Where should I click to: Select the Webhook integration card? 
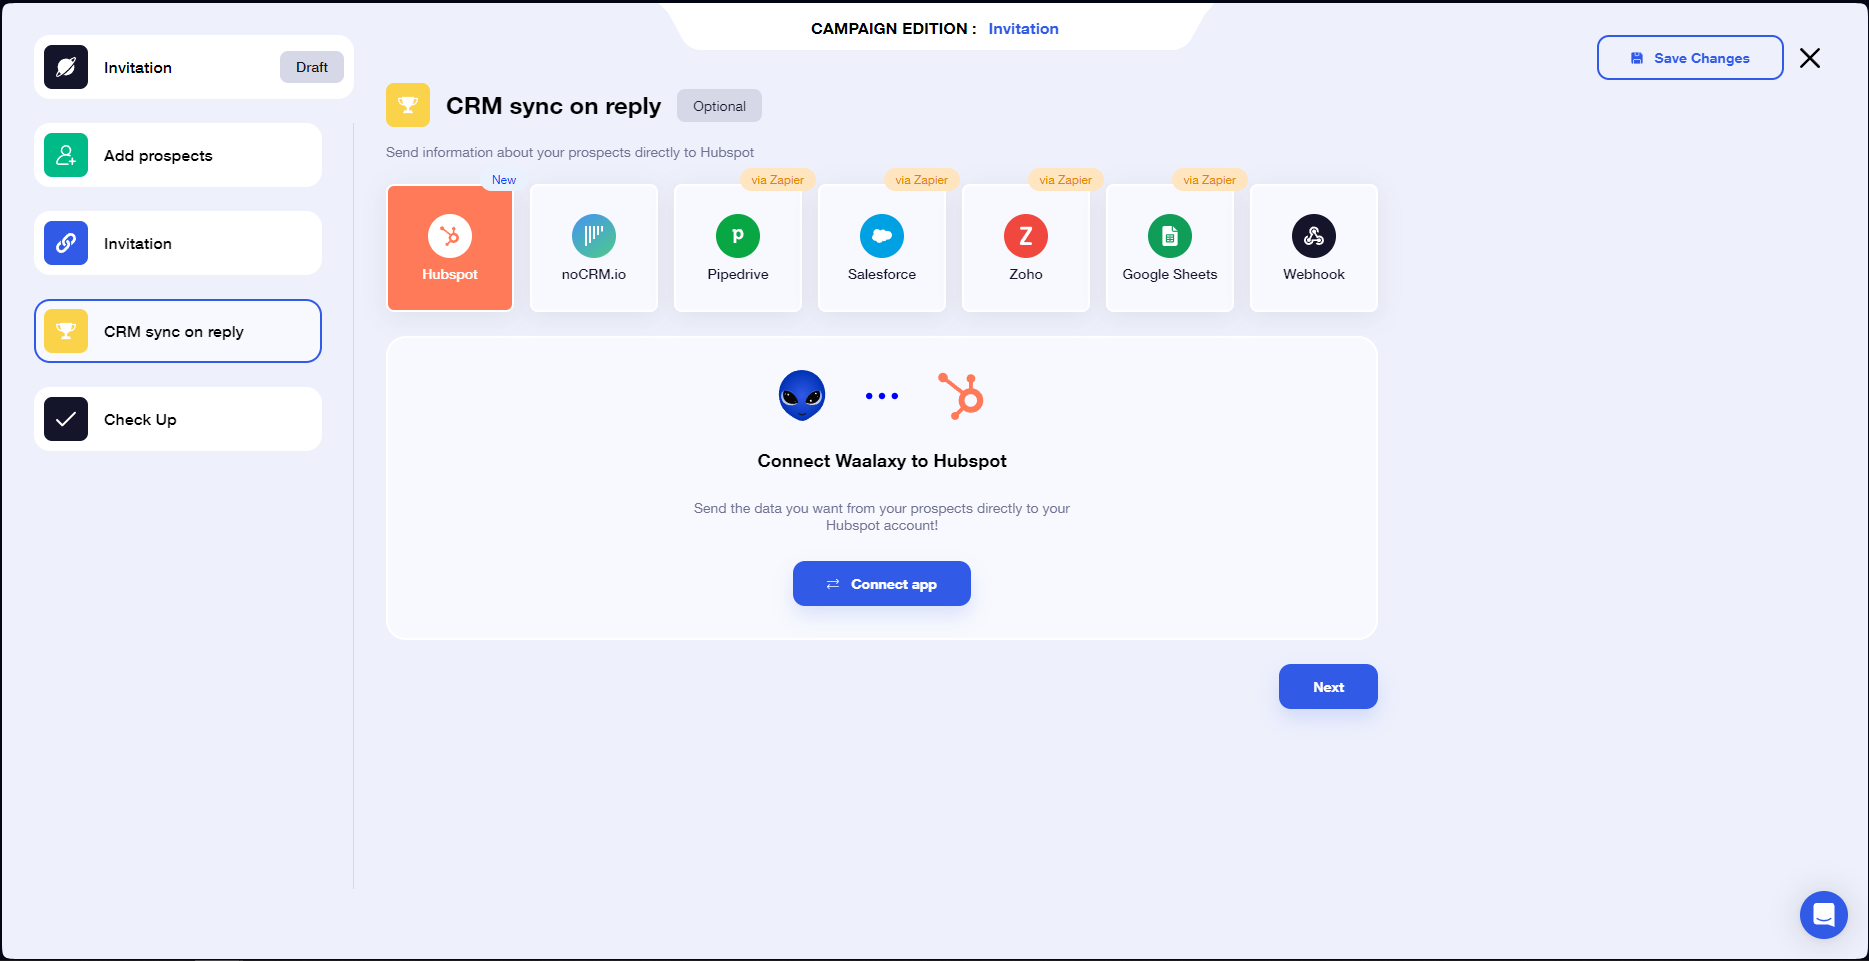coord(1314,248)
